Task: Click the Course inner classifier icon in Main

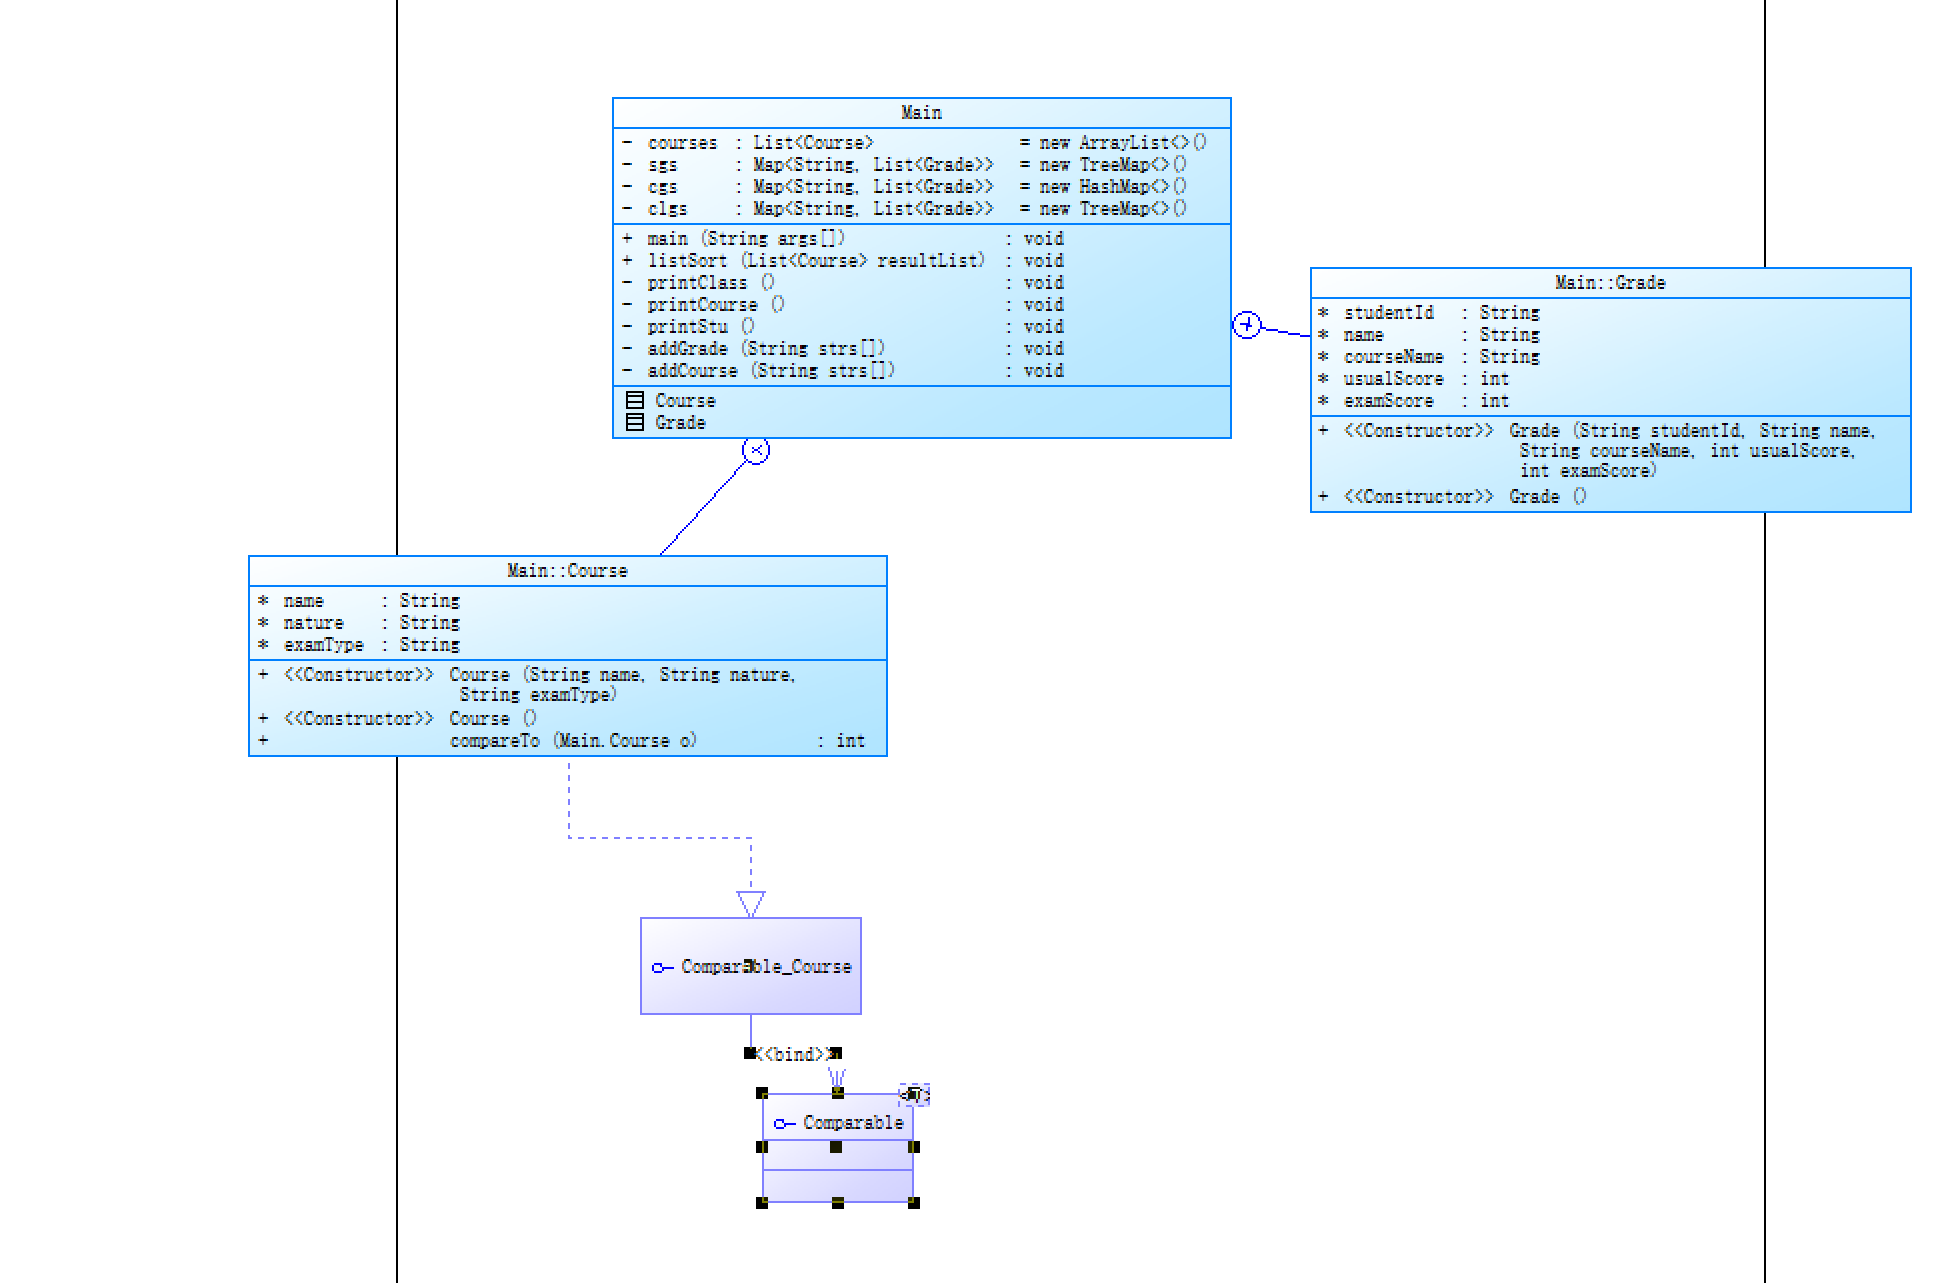Action: [x=634, y=400]
